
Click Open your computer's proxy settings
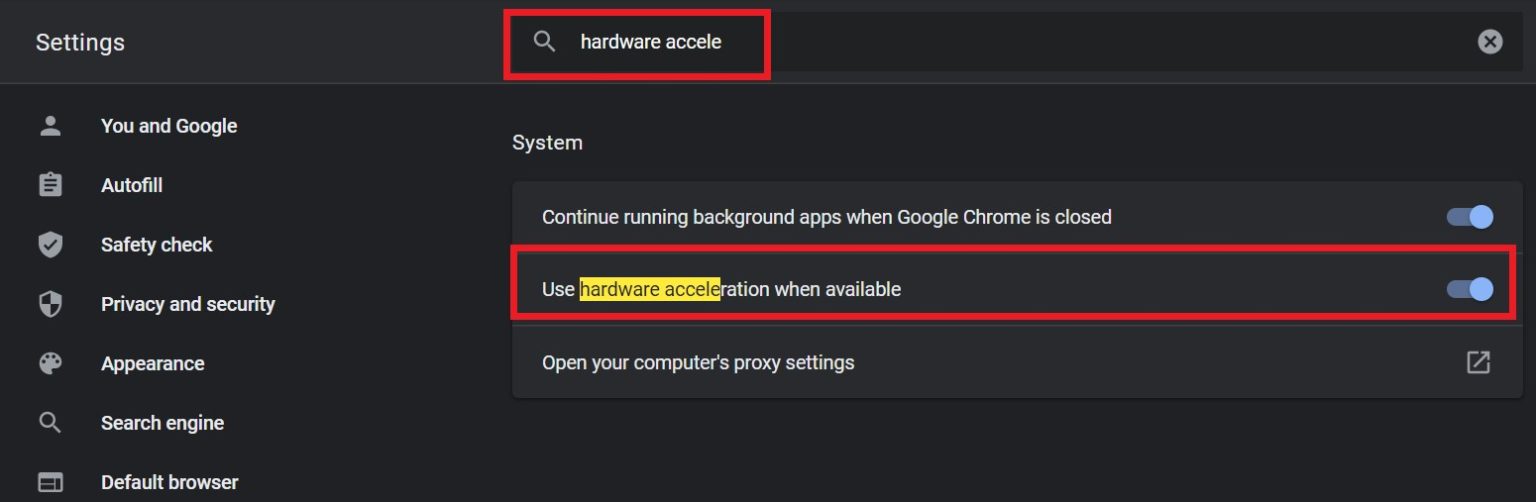pos(698,363)
